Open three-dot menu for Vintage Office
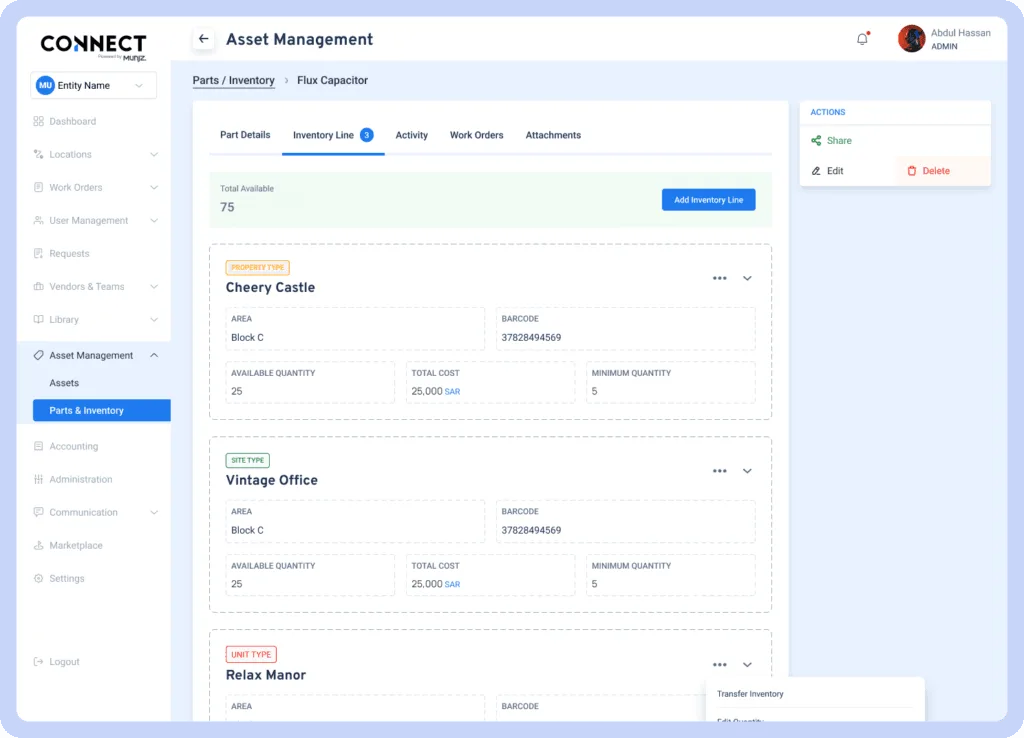This screenshot has width=1024, height=738. [719, 471]
